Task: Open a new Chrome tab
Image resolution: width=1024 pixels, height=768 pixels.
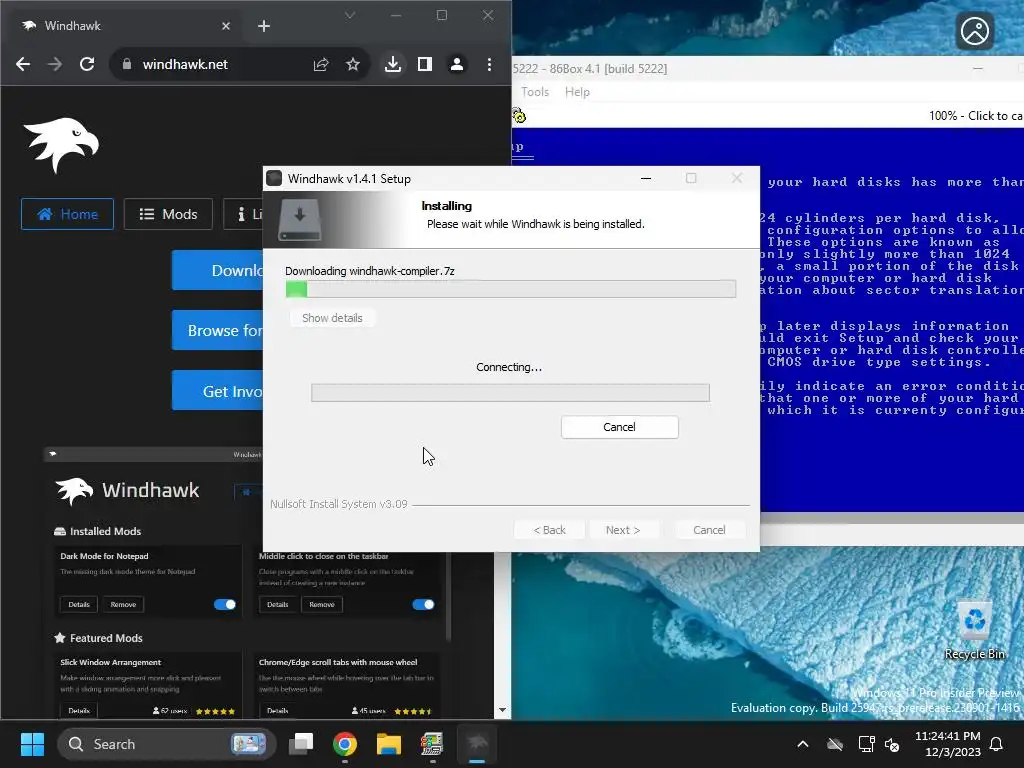Action: coord(264,26)
